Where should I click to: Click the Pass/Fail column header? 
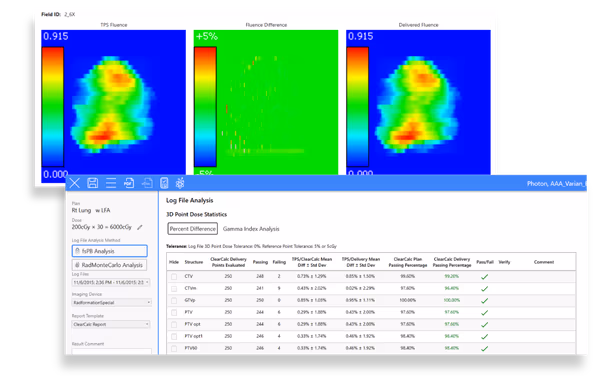click(485, 262)
